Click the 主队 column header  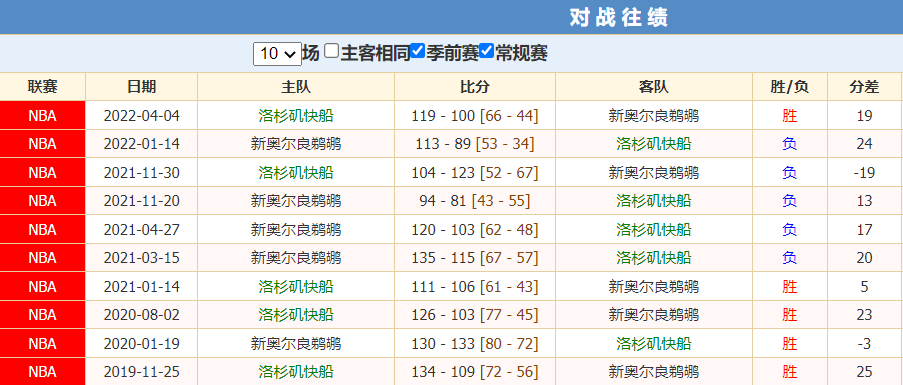click(x=296, y=87)
